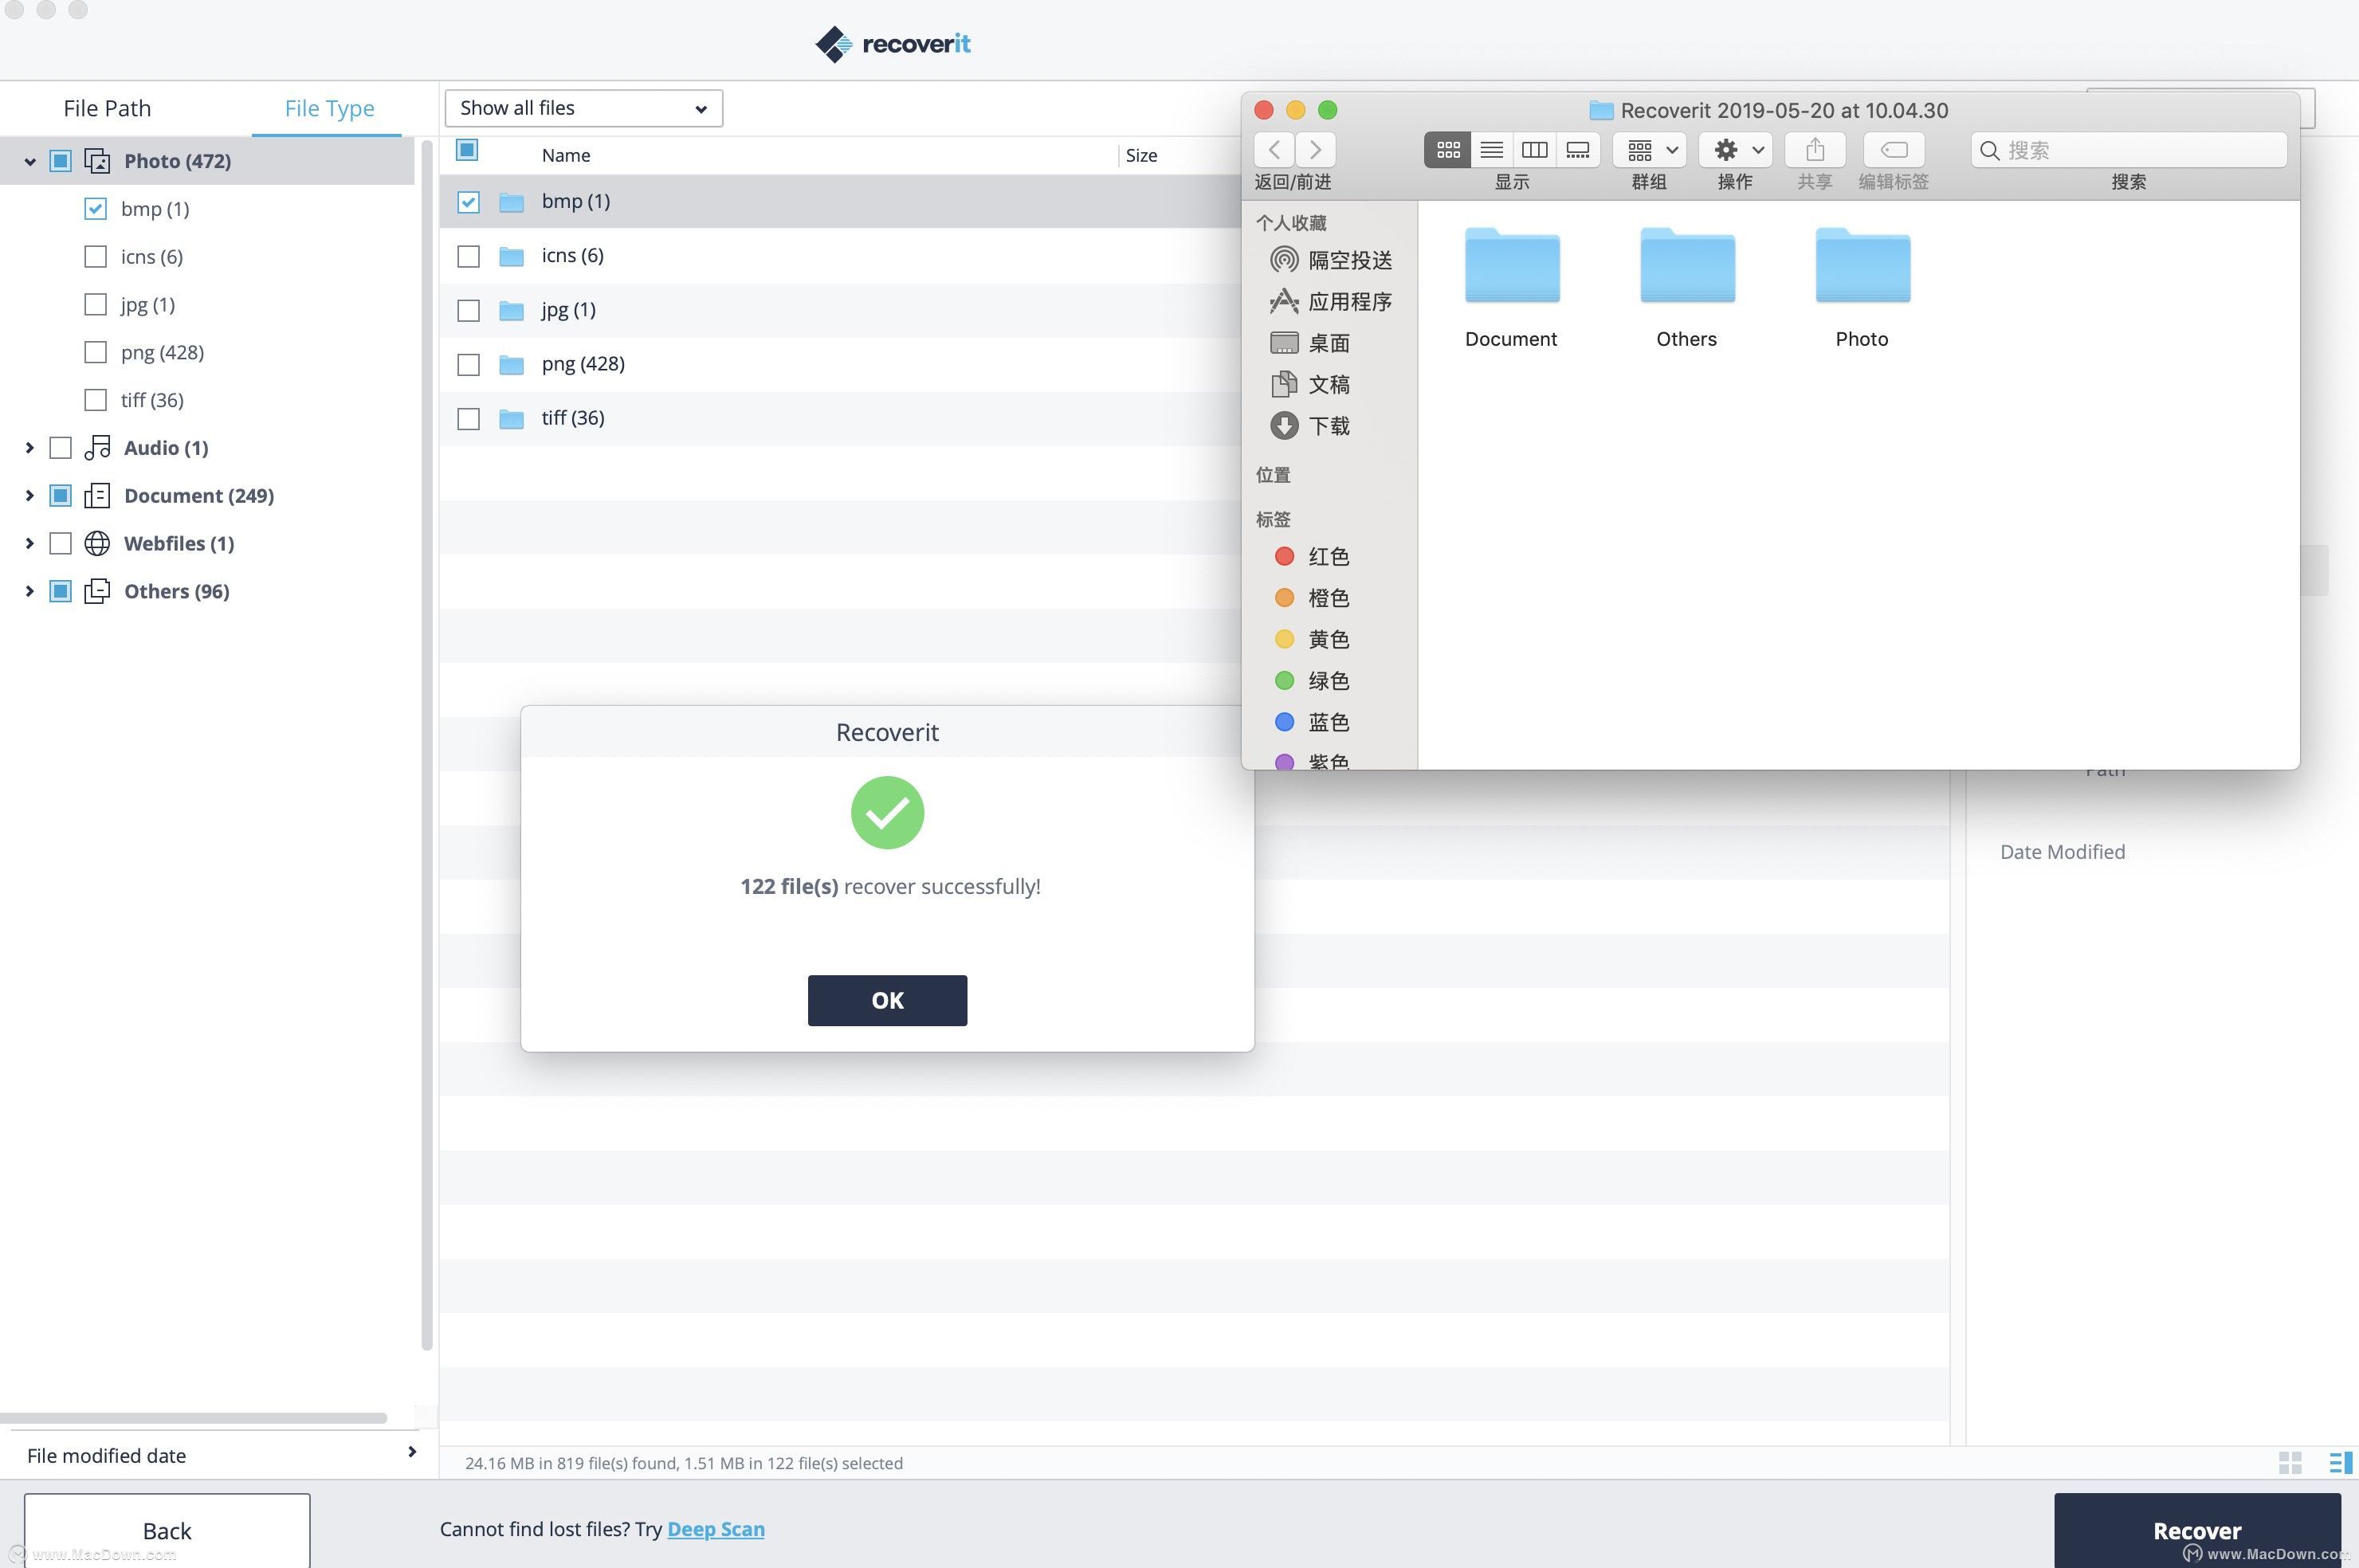The image size is (2359, 1568).
Task: Uncheck bmp (1) in the tree
Action: pyautogui.click(x=95, y=209)
